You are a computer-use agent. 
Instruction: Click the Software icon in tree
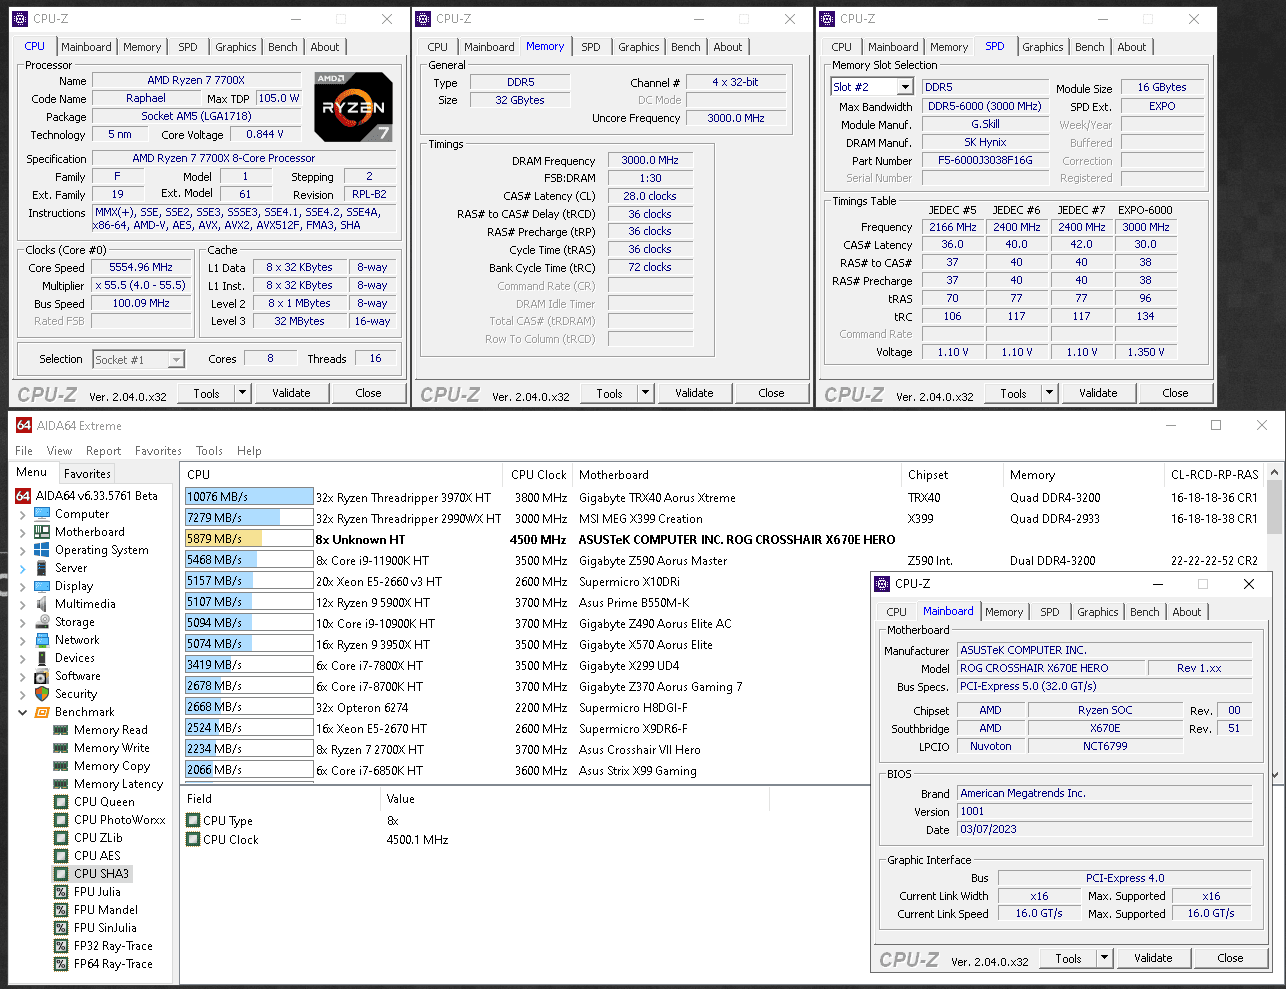(42, 676)
